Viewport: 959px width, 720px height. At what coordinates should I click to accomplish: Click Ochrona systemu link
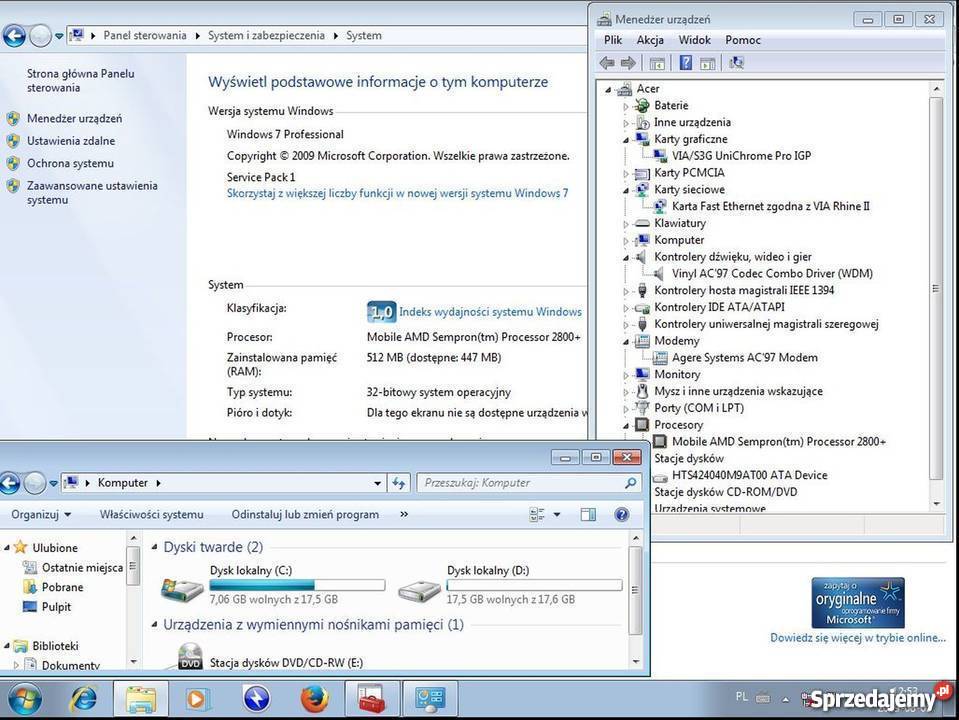[x=70, y=163]
